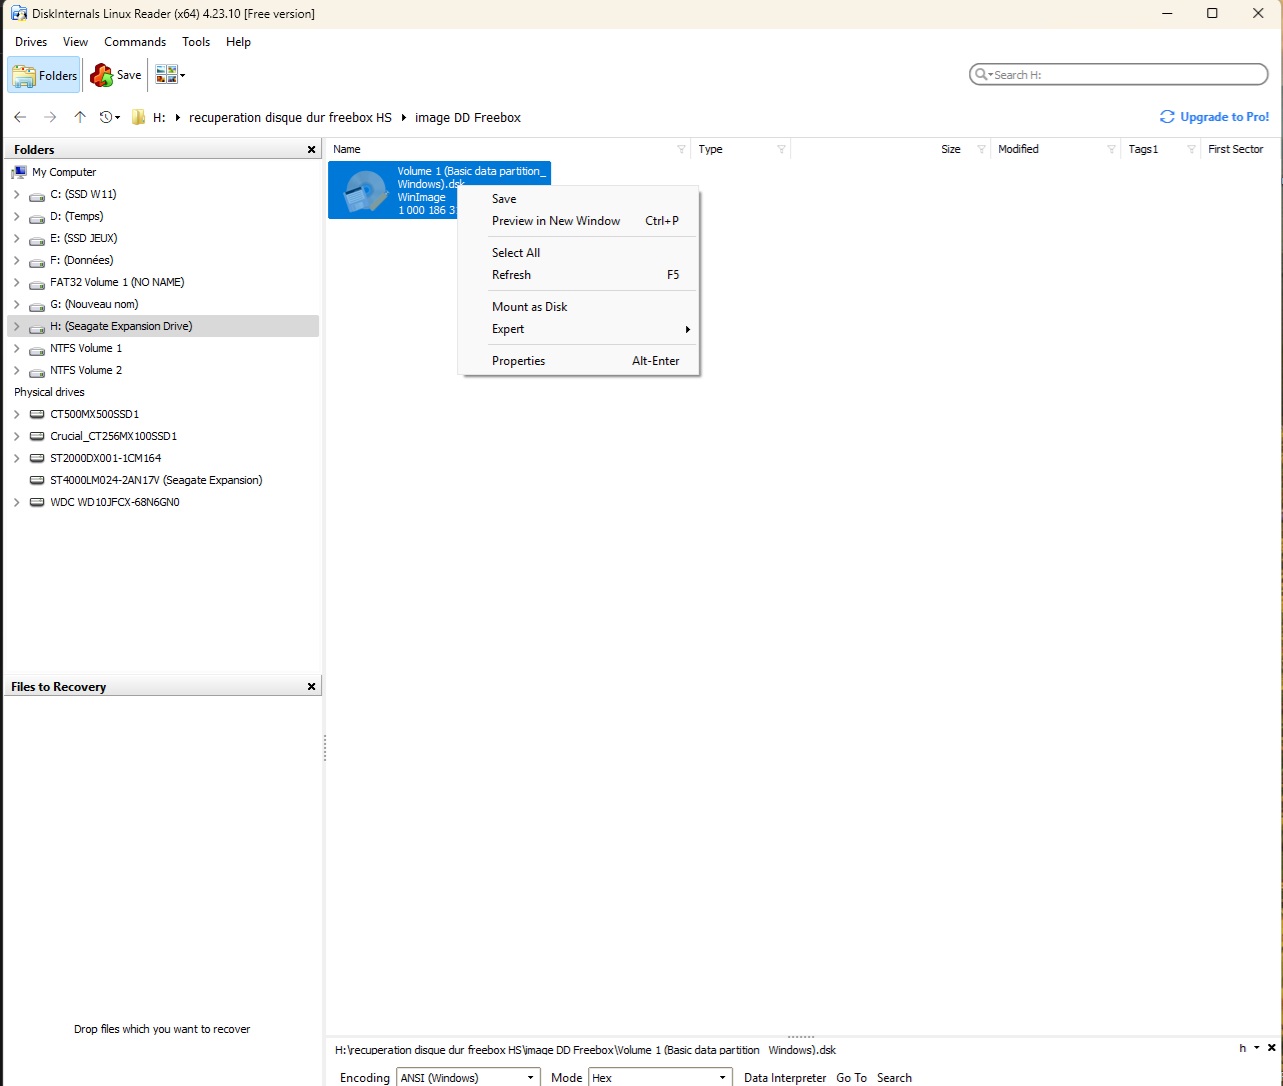Click the Go To button
Screen dimensions: 1283x1086
852,1078
